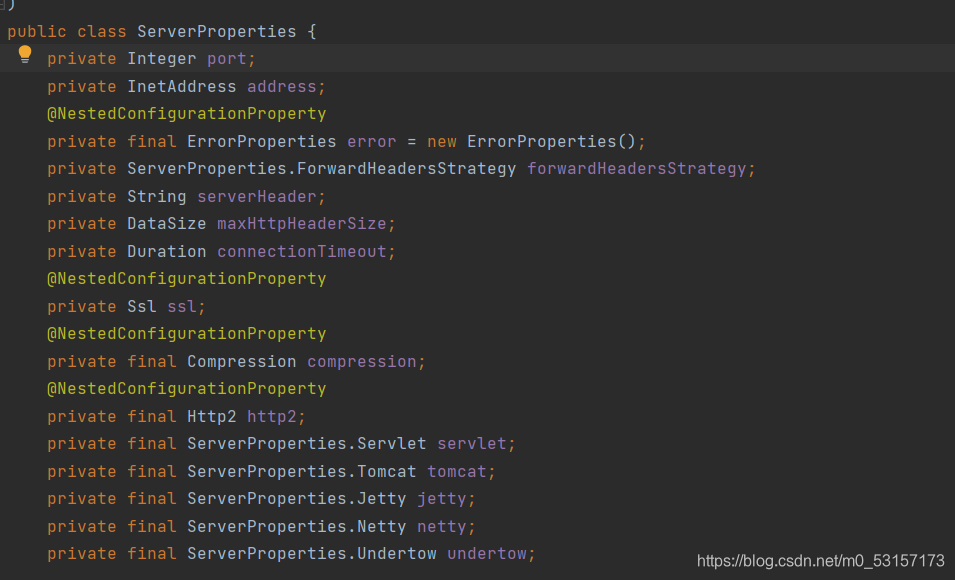Click the tomcat field name
955x580 pixels.
pos(456,472)
